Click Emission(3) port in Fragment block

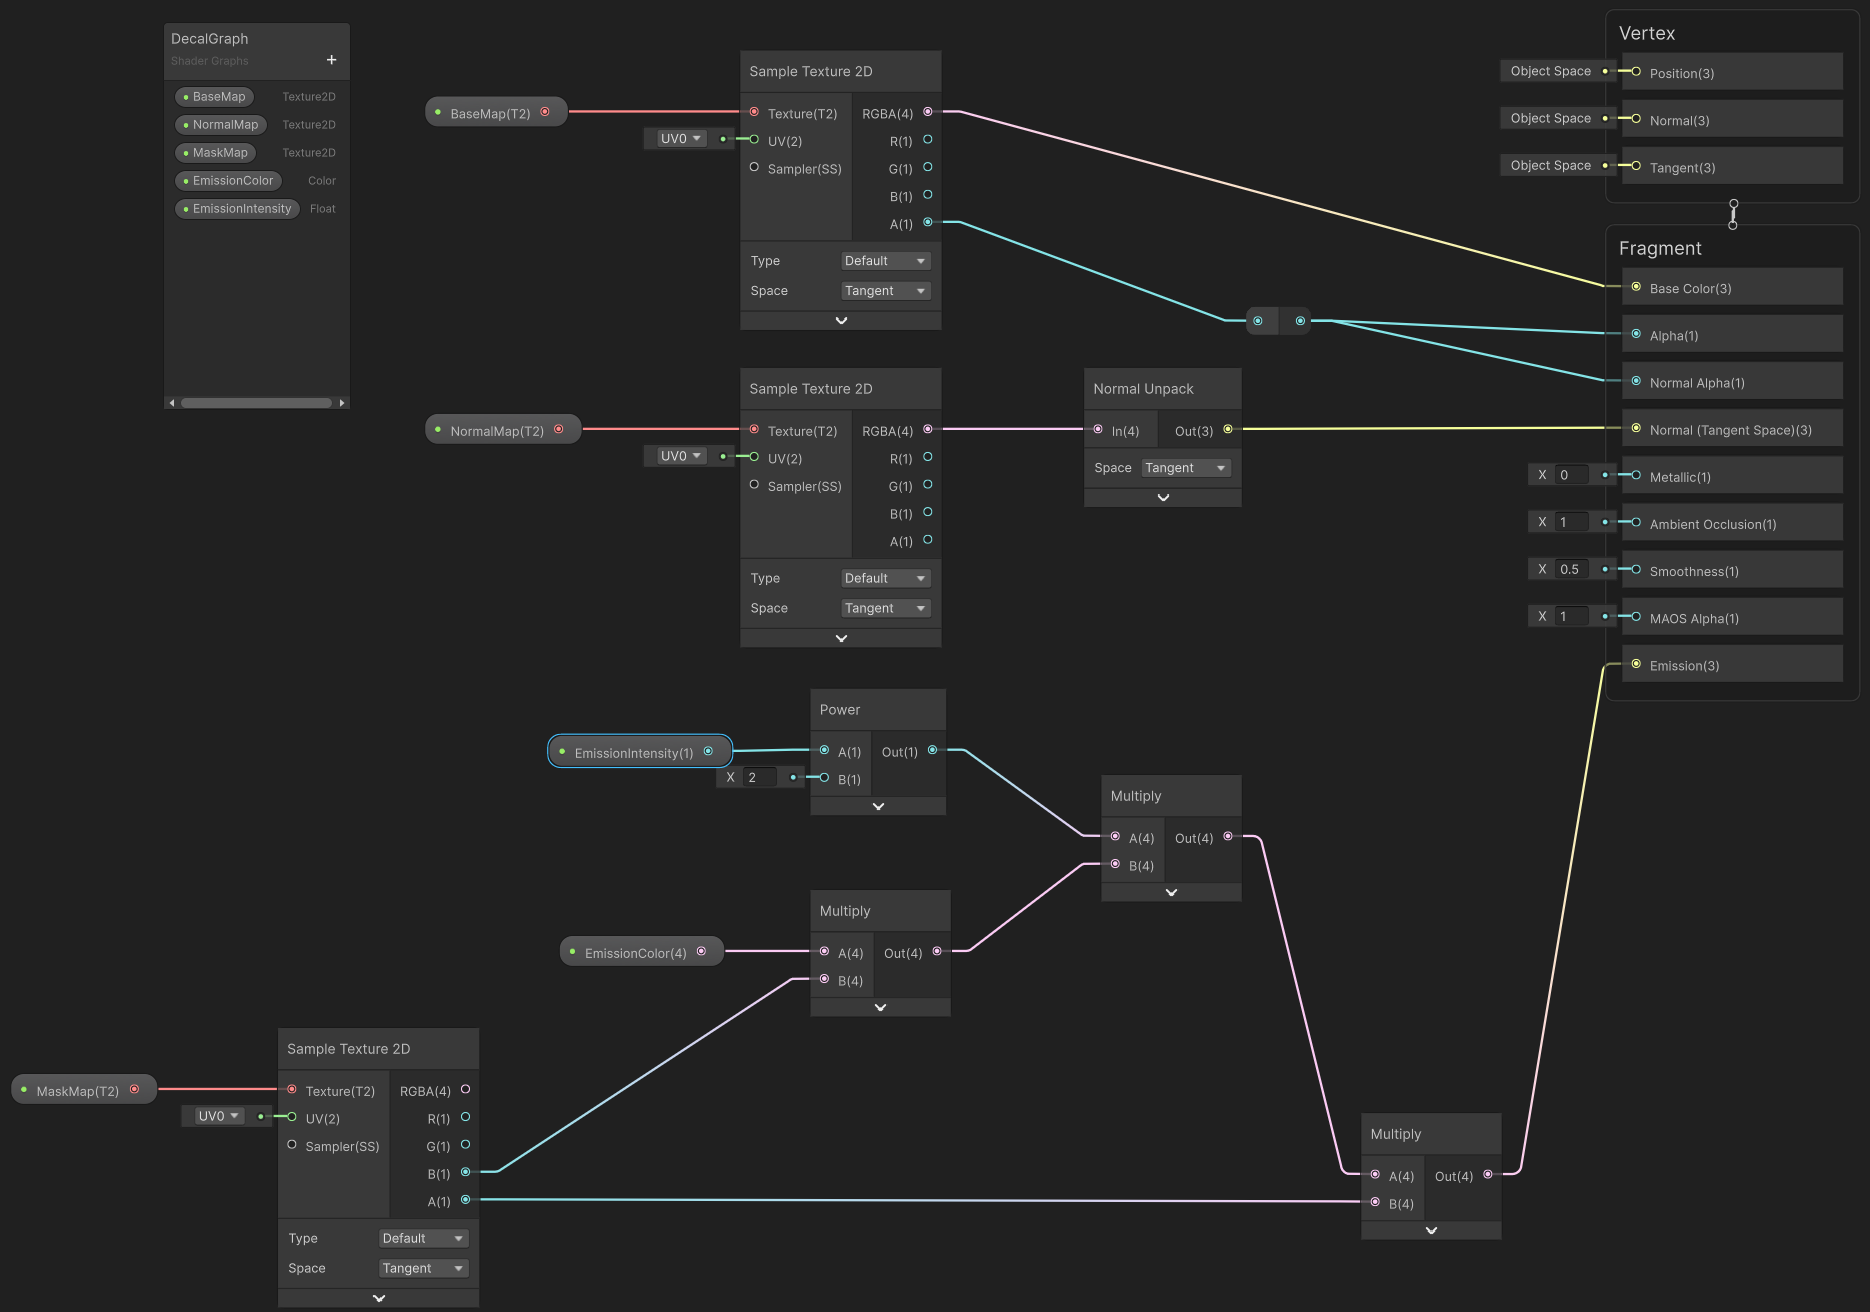pos(1636,664)
